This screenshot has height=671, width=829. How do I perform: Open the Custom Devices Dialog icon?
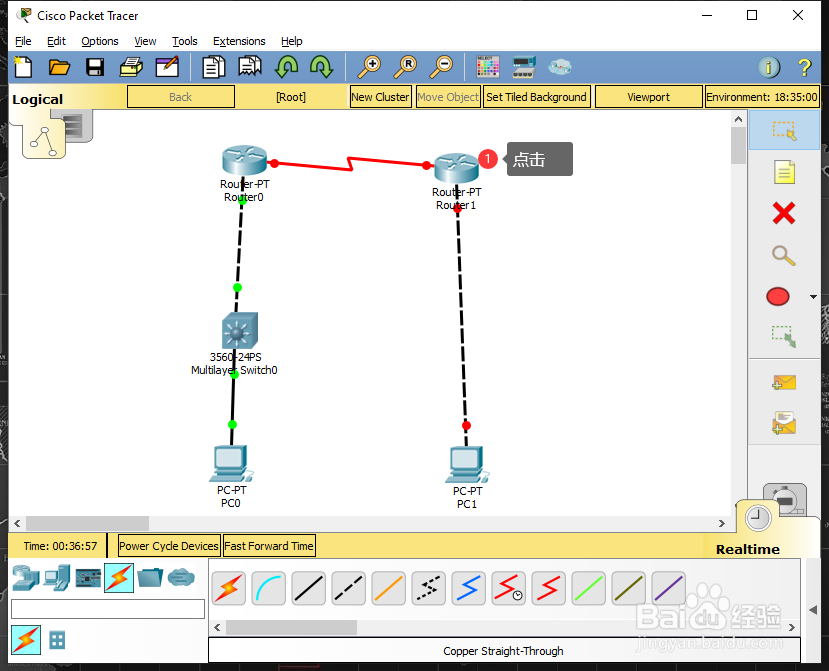(x=524, y=67)
